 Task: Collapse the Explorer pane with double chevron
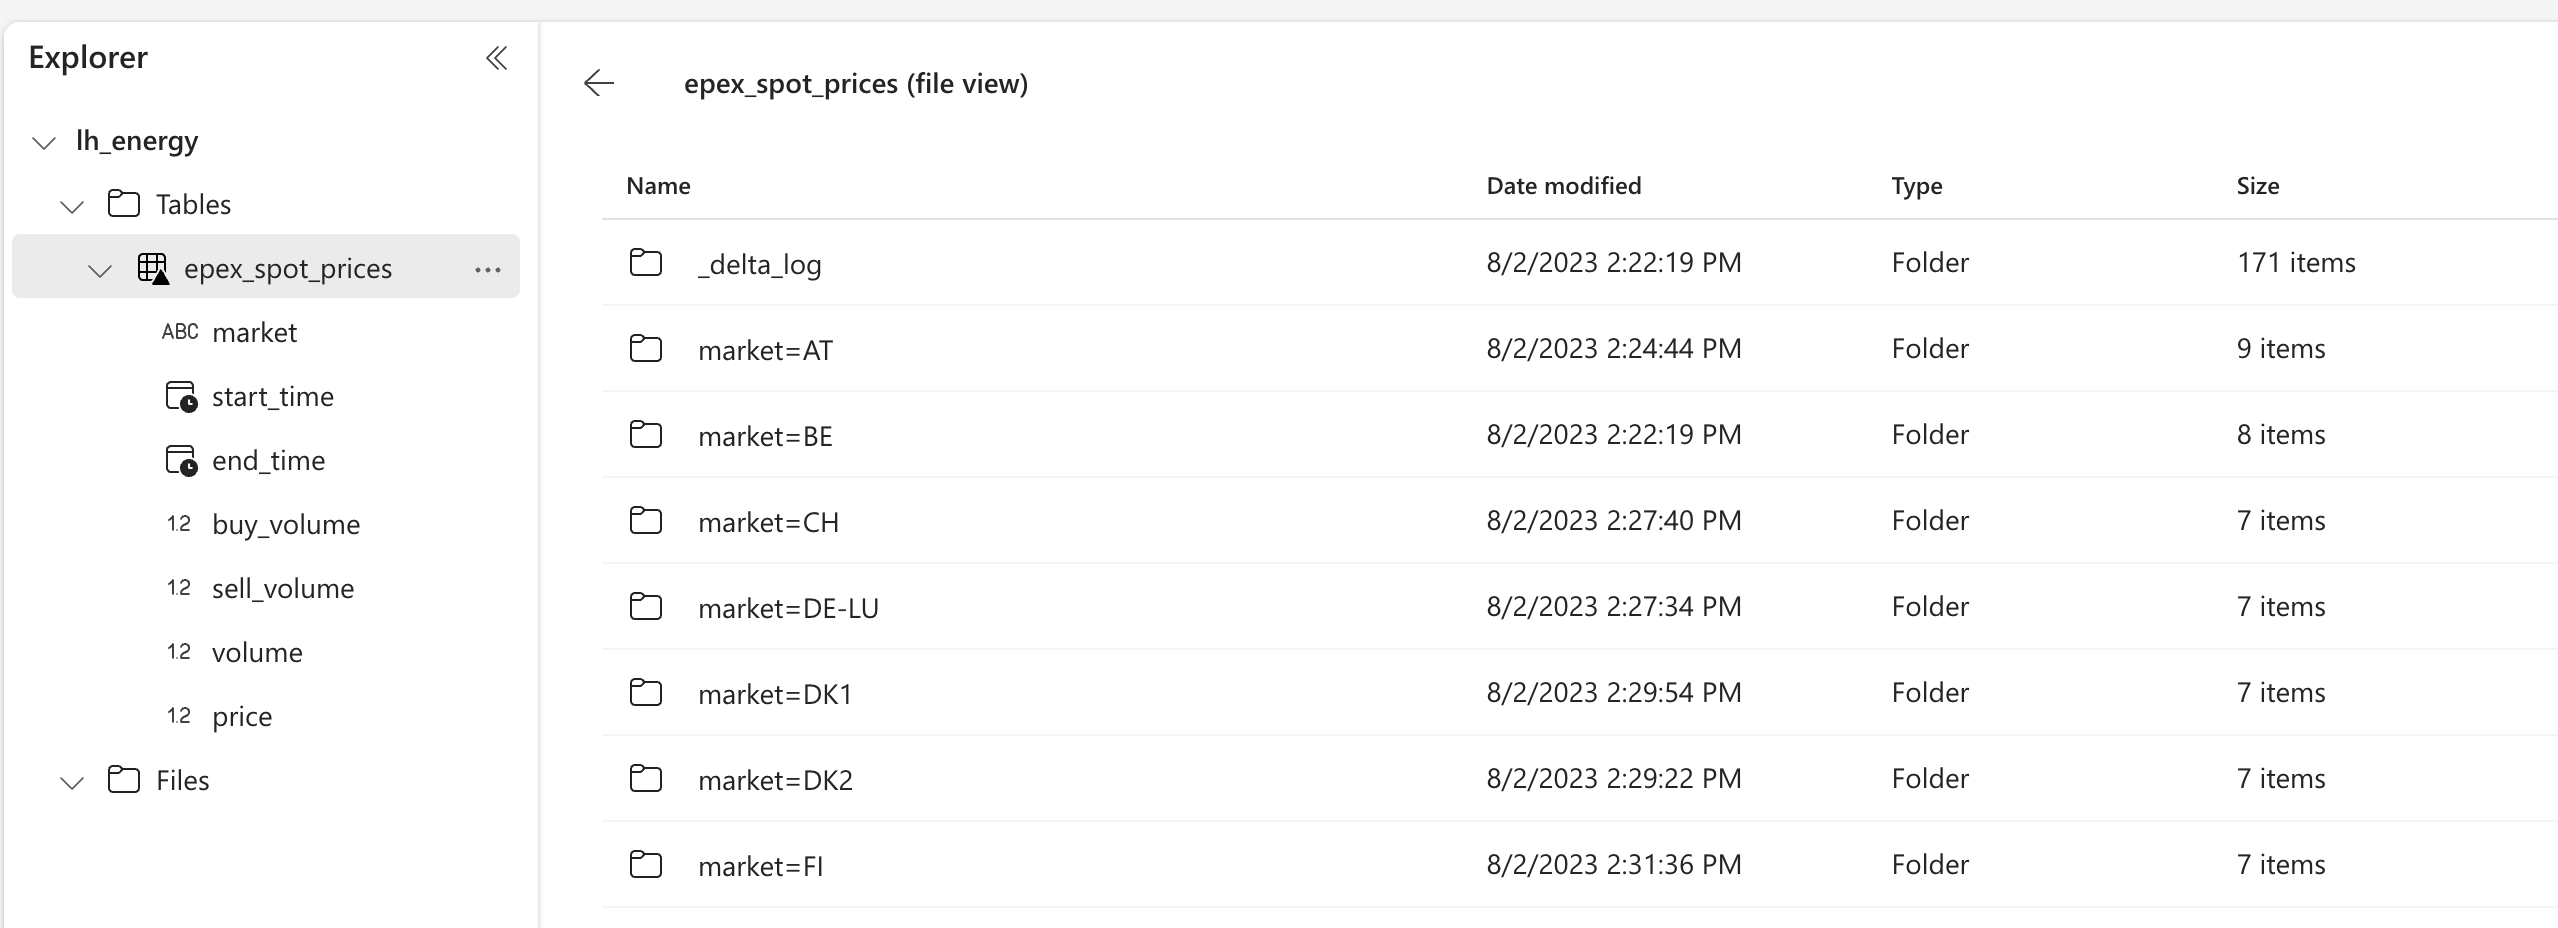(496, 58)
